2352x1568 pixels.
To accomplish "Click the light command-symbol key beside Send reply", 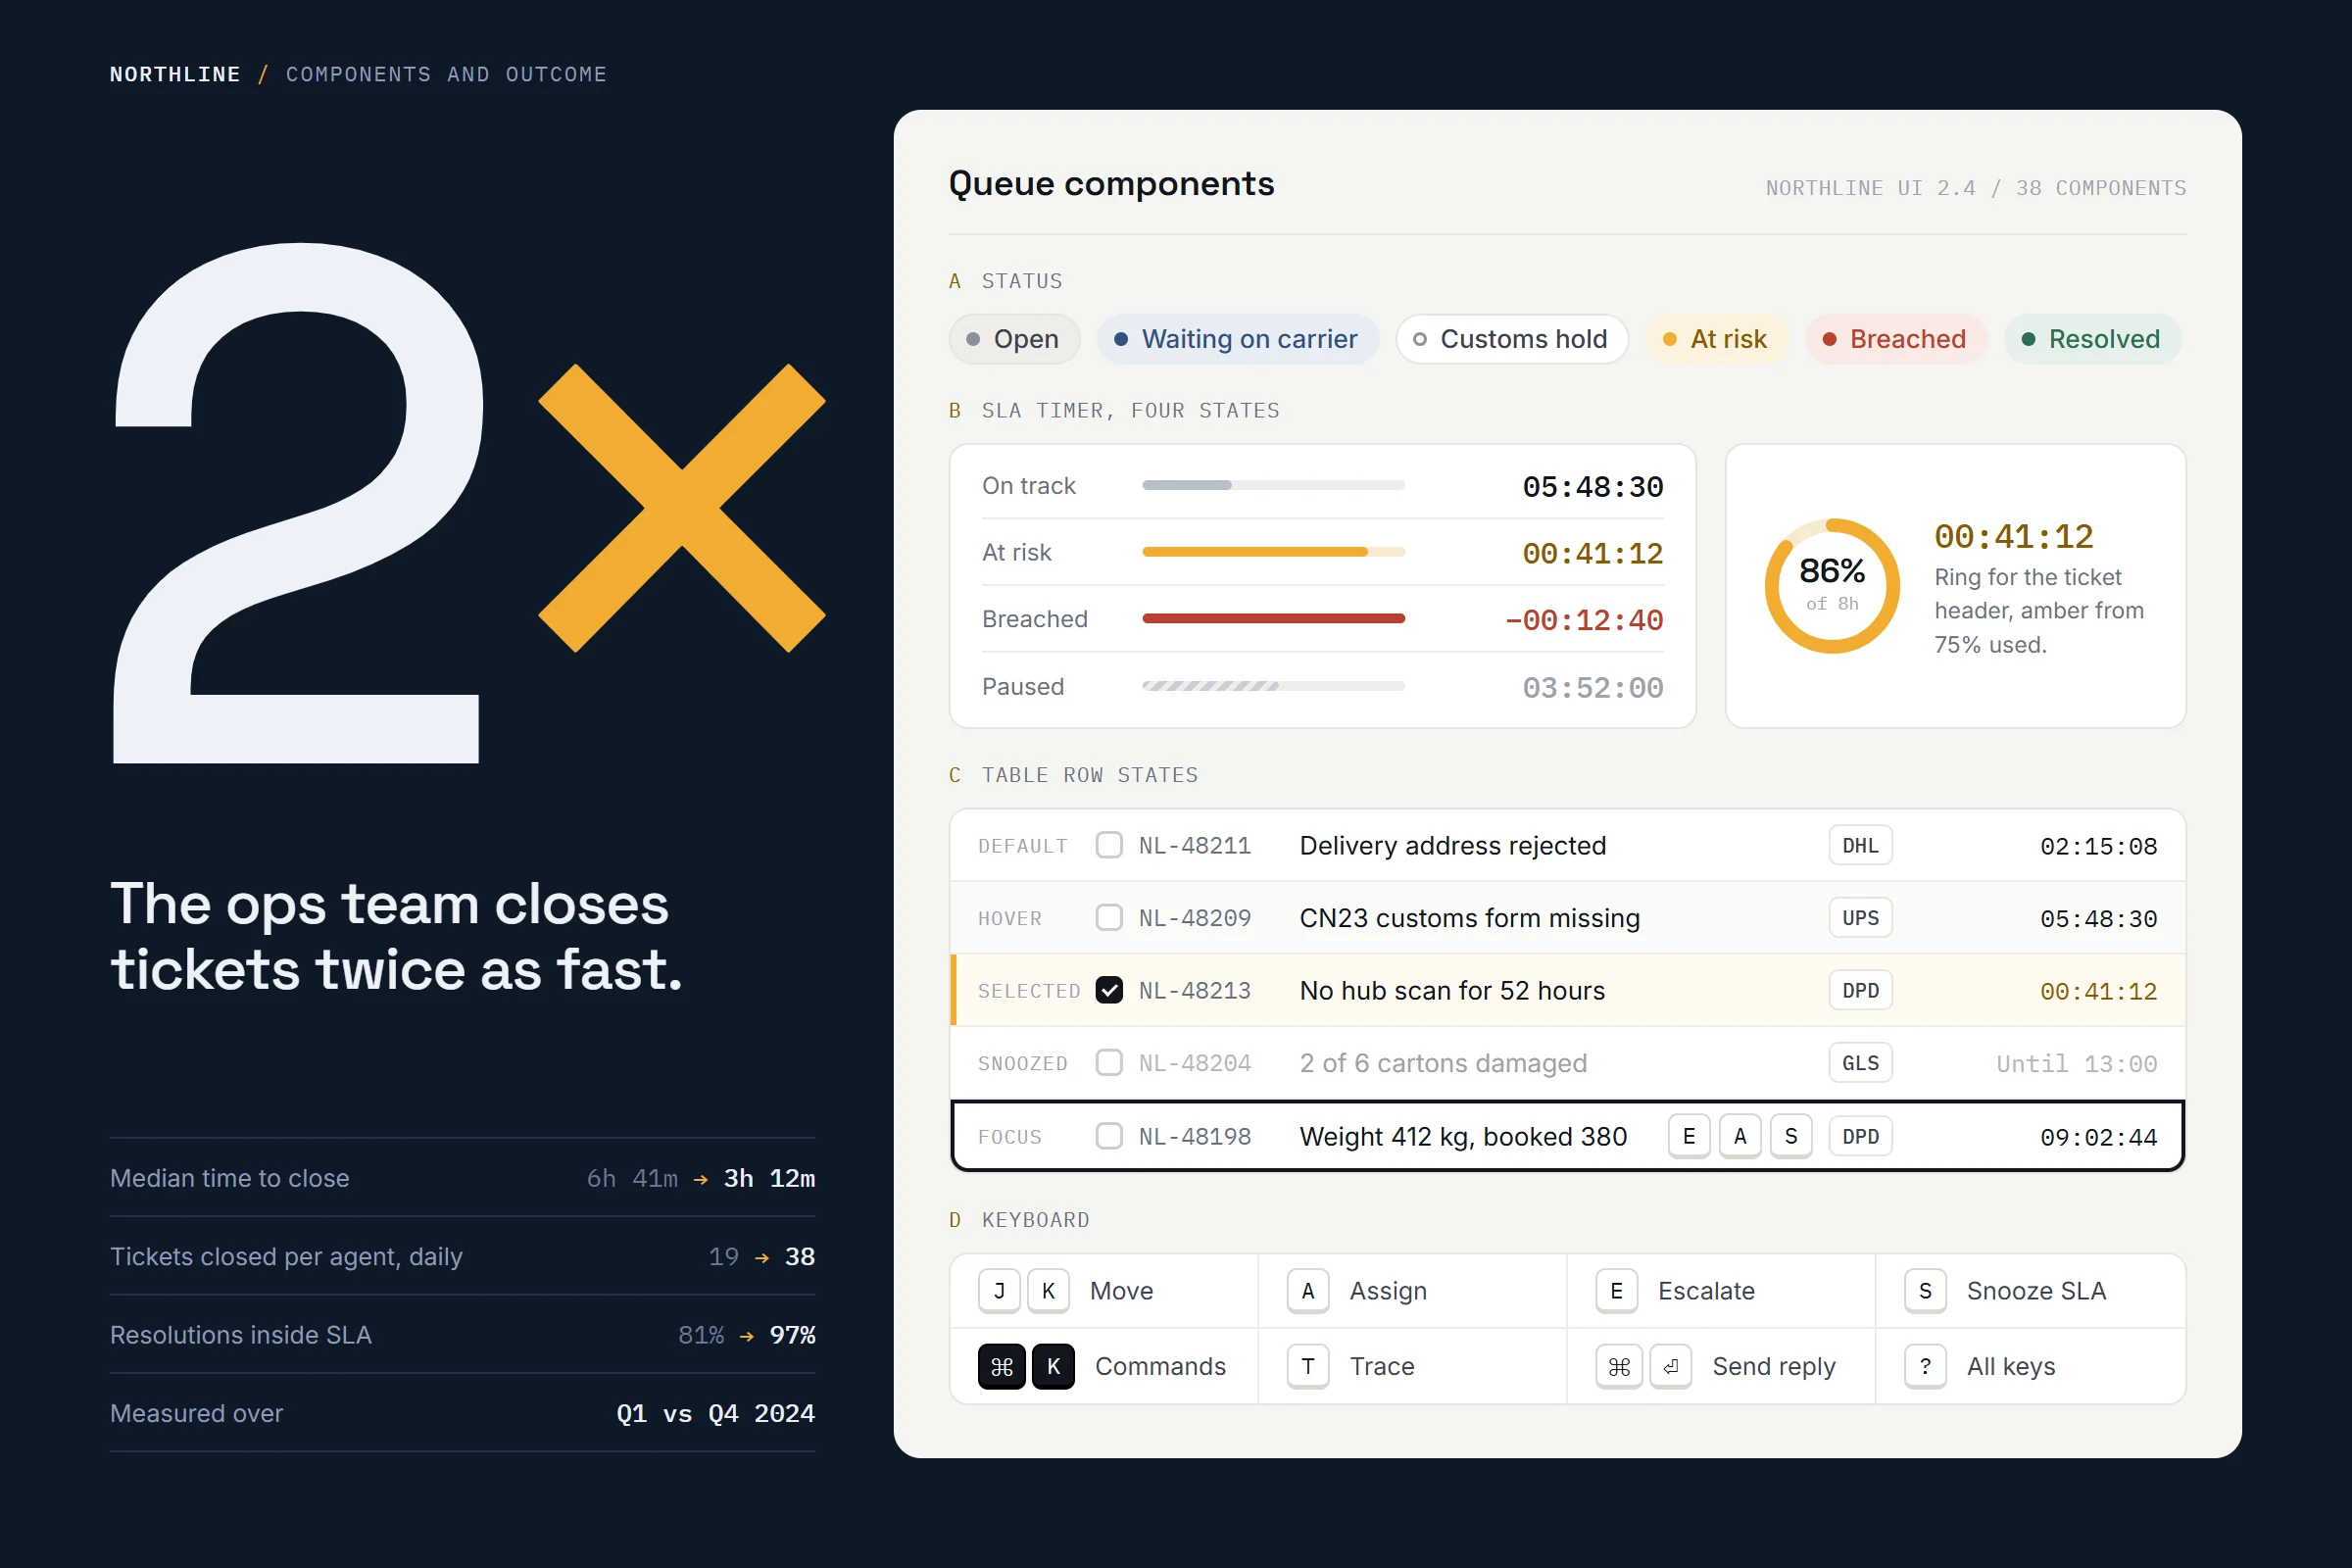I will [1619, 1366].
